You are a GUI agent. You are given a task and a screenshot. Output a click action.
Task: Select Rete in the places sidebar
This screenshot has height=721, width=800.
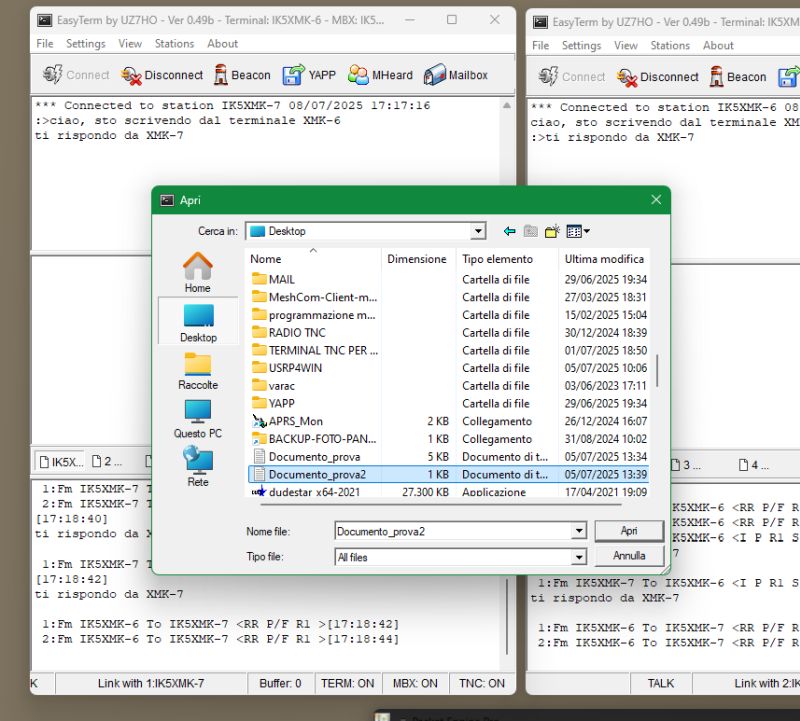(198, 466)
